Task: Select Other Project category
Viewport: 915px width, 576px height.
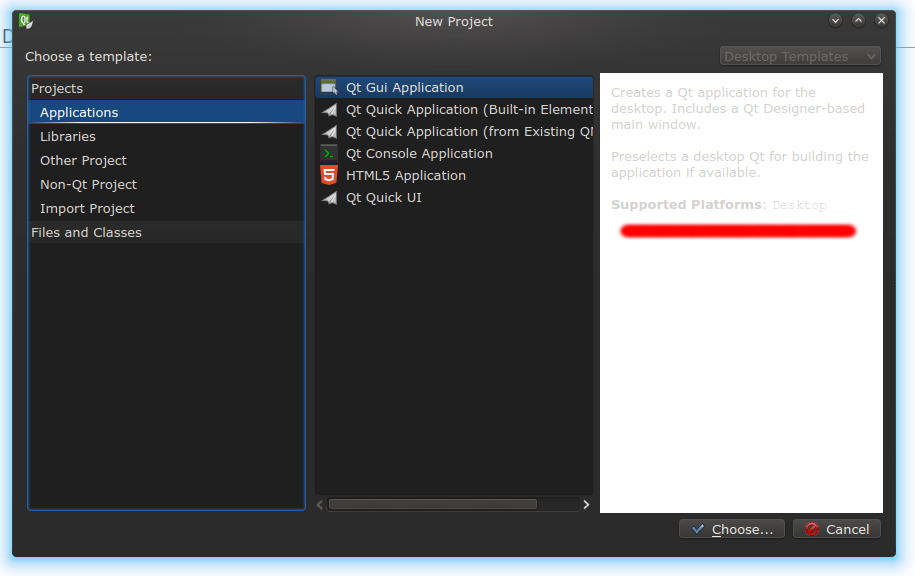Action: [x=83, y=161]
